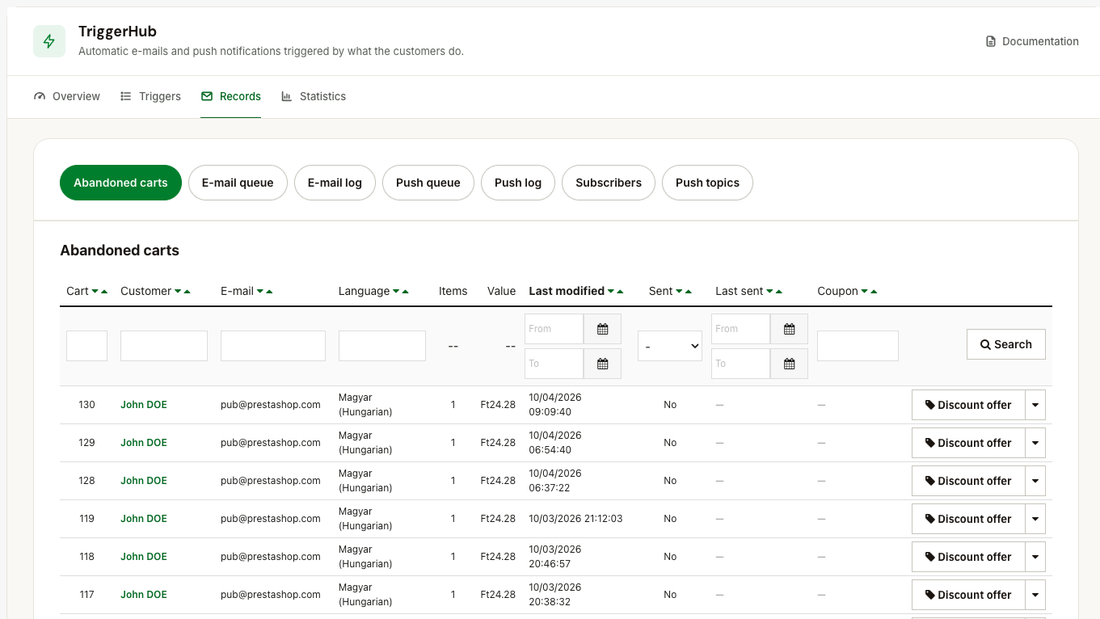Expand actions dropdown for cart 119
The image size is (1100, 619).
tap(1035, 519)
